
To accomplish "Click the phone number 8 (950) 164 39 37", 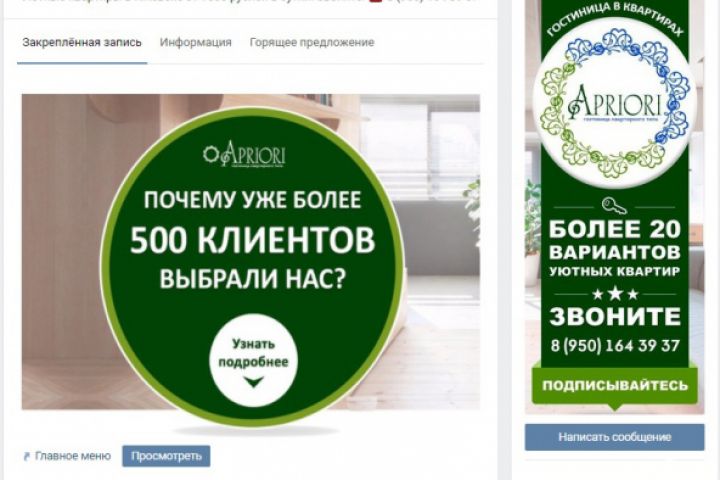I will (615, 345).
